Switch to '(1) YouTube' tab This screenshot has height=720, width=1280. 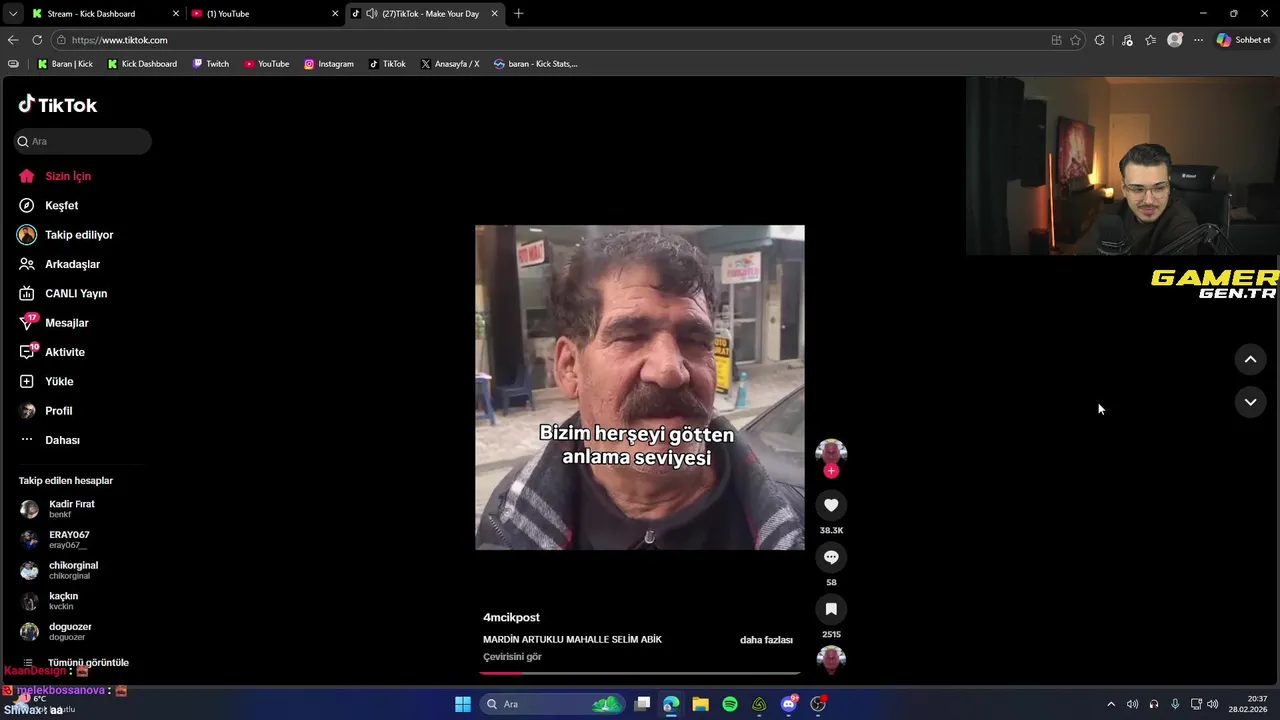(x=264, y=14)
